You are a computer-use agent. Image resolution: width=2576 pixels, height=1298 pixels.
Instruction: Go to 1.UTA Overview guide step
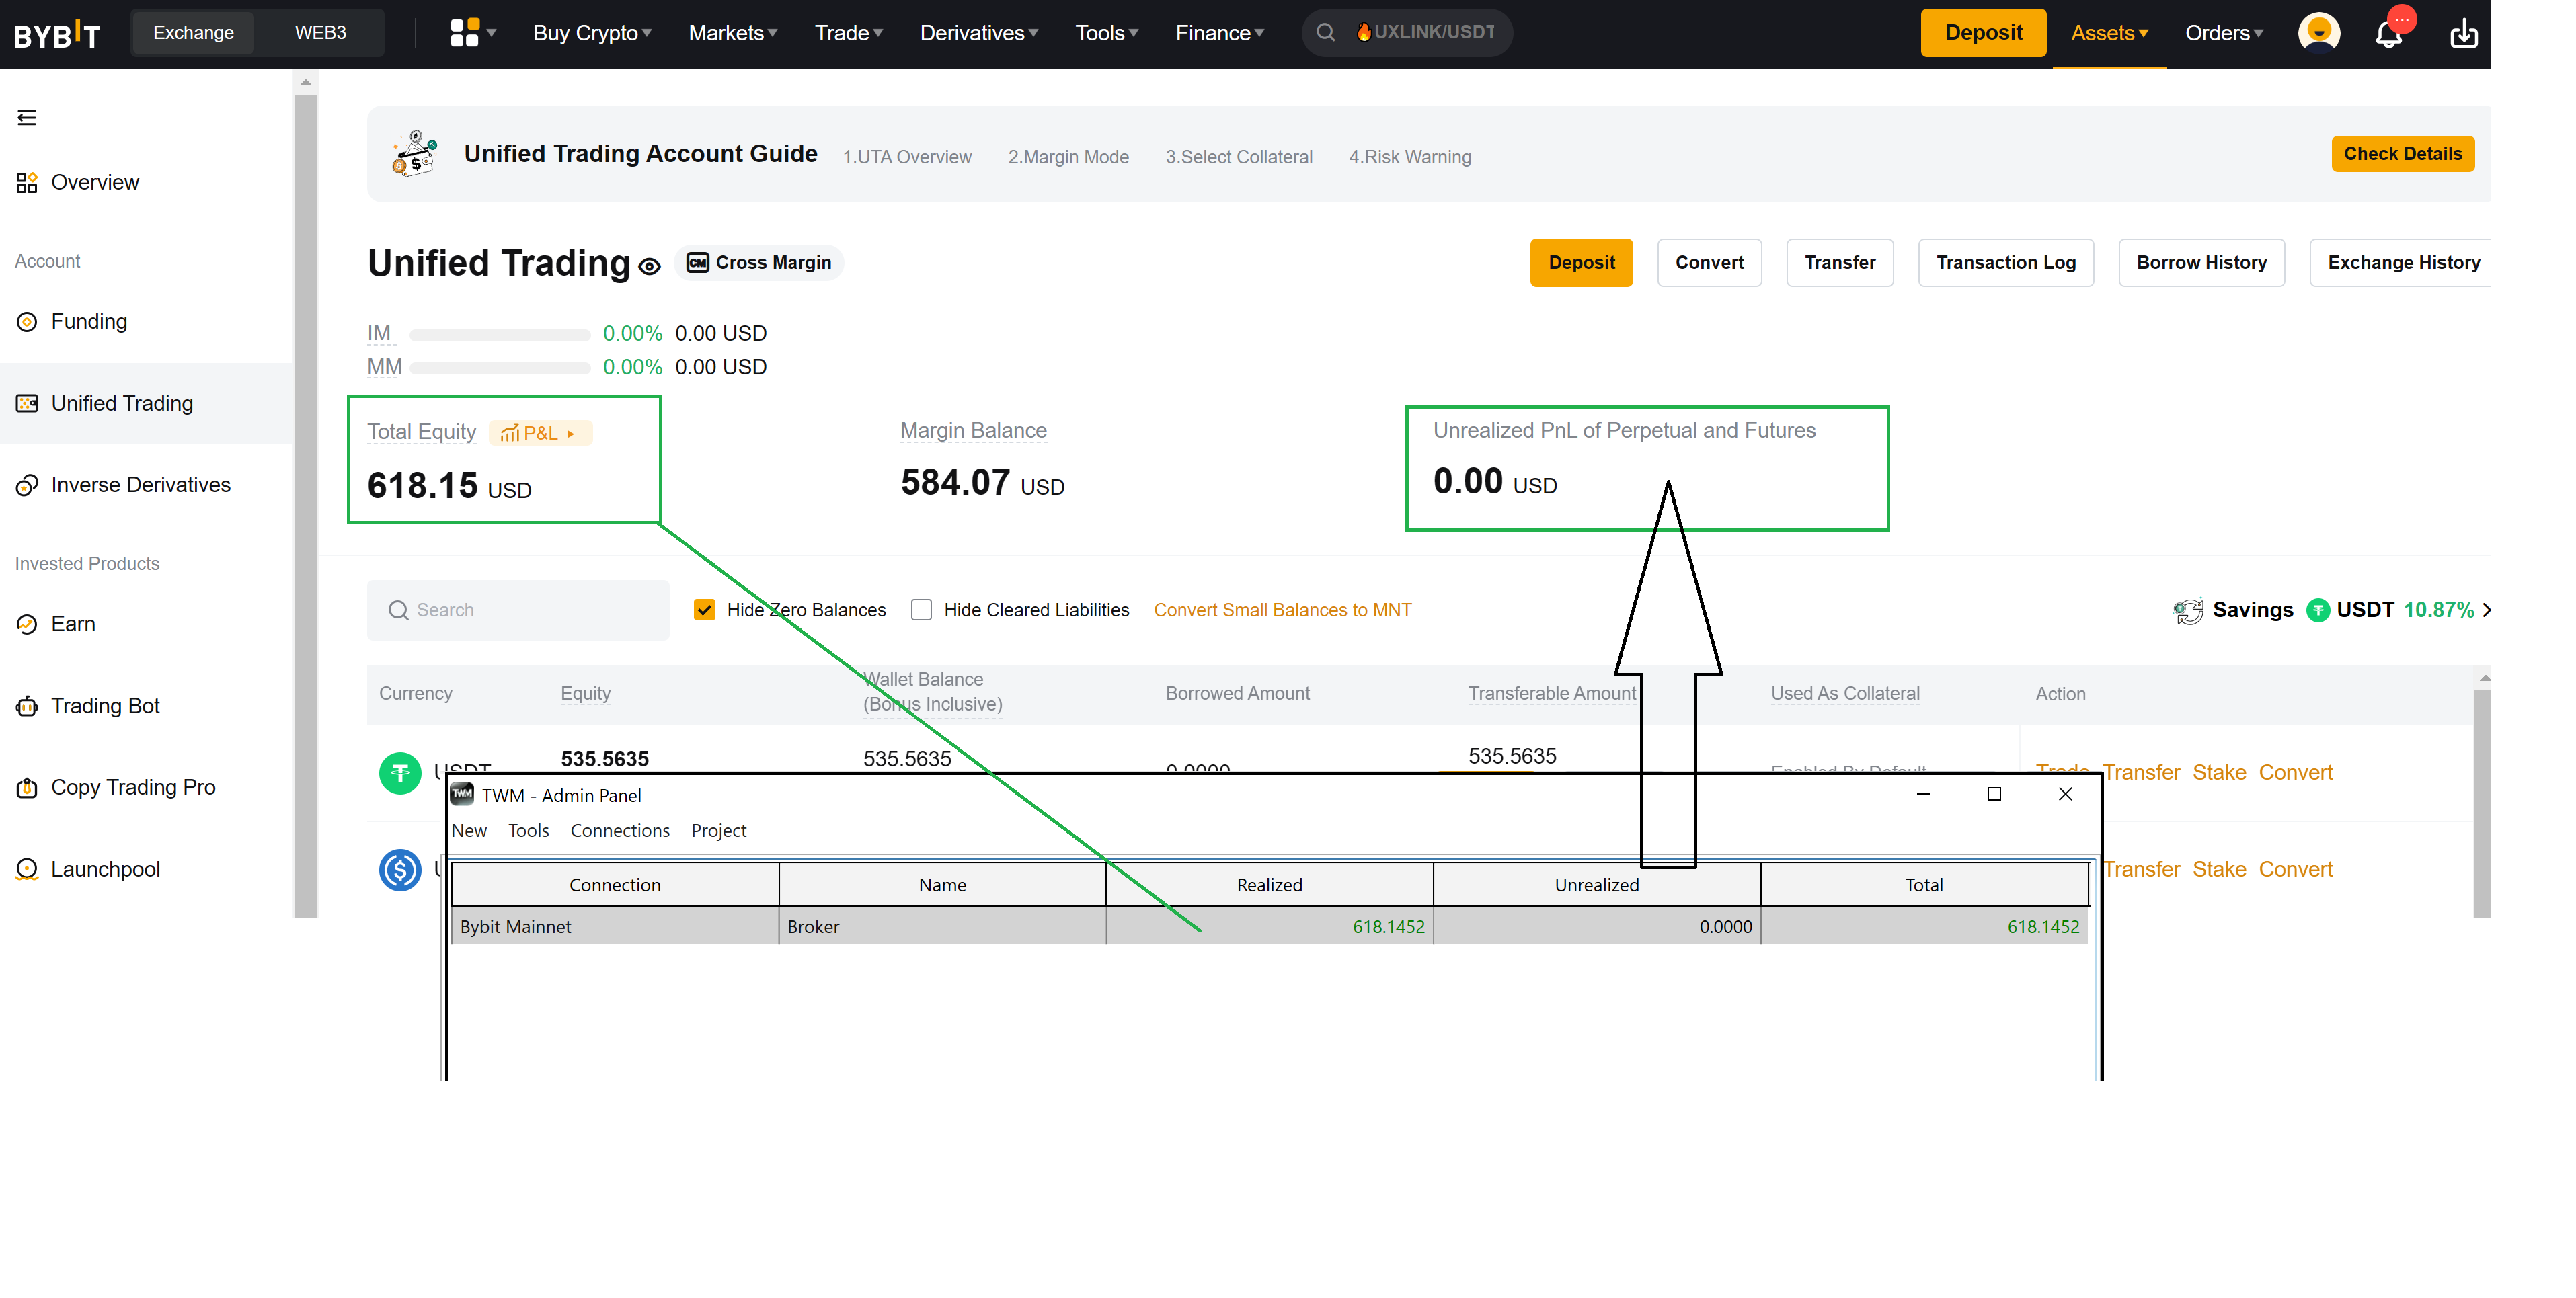click(x=907, y=157)
